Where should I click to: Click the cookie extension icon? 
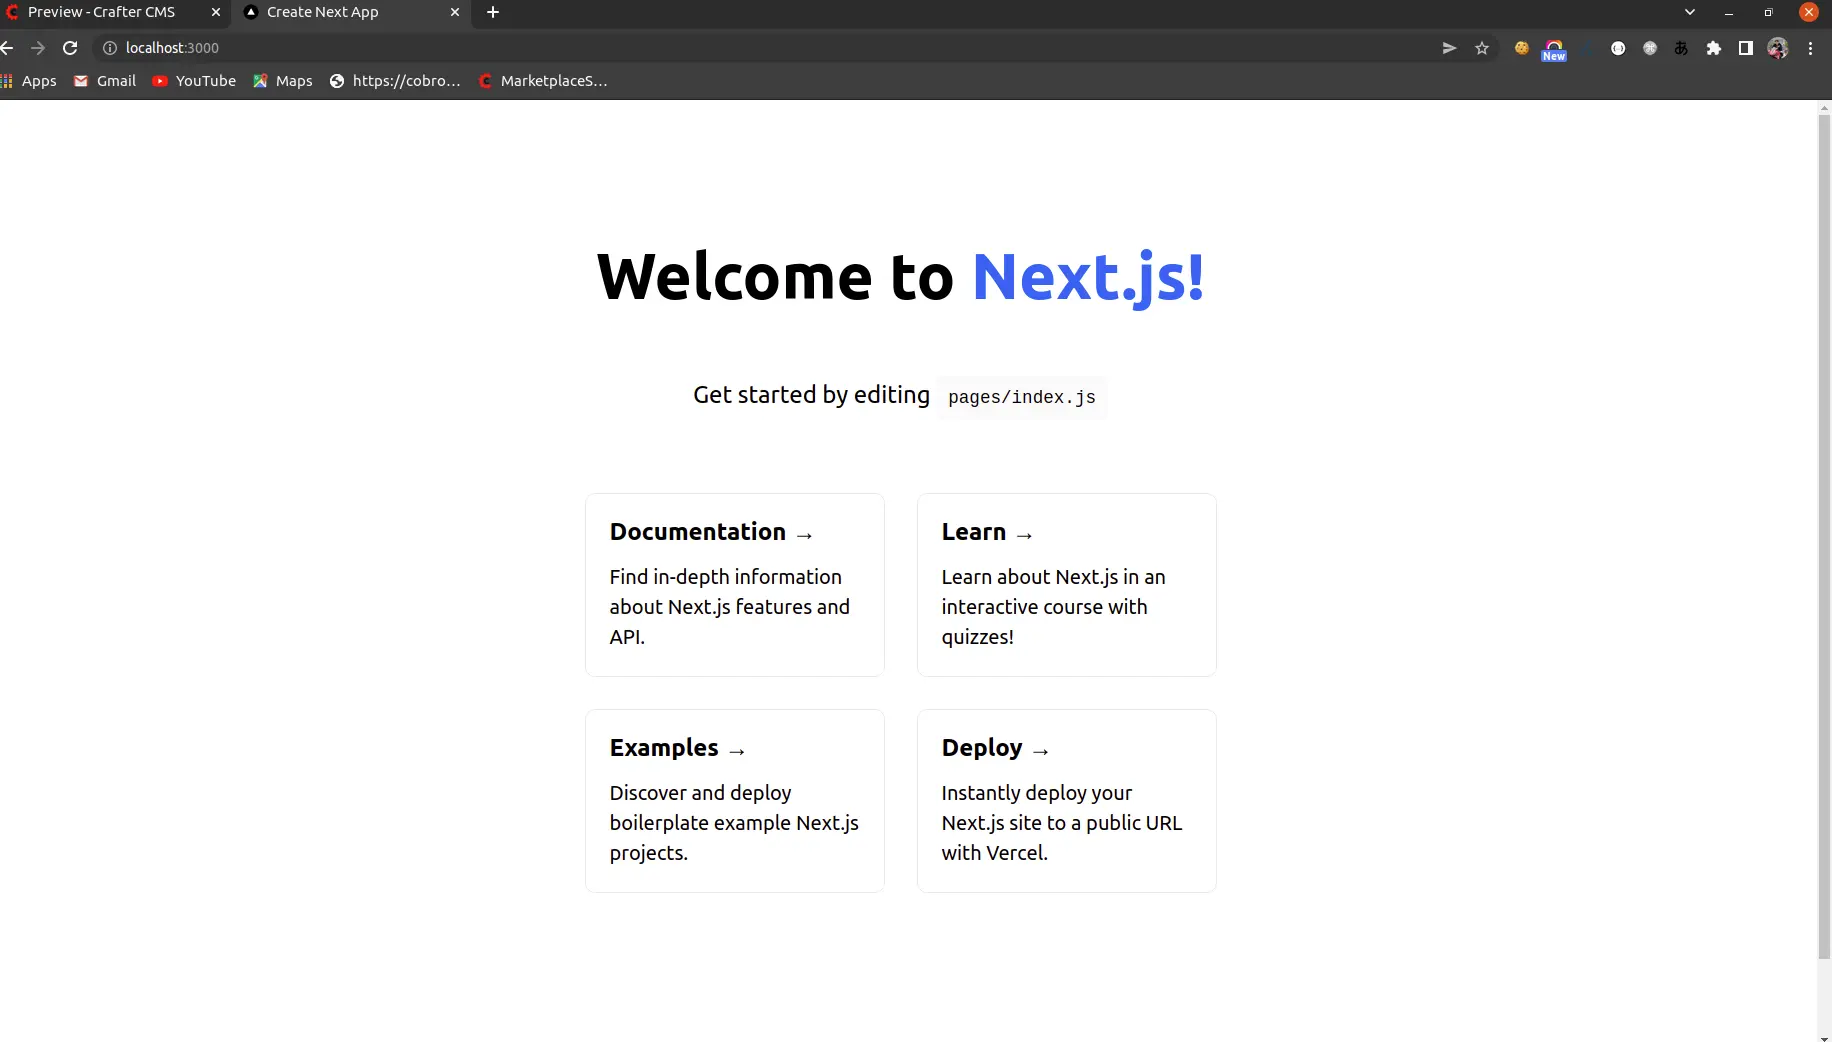tap(1521, 48)
